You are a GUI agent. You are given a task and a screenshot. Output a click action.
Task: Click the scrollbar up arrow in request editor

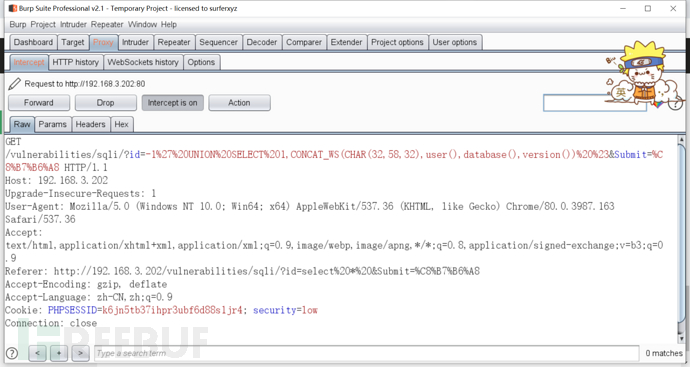pyautogui.click(x=682, y=140)
